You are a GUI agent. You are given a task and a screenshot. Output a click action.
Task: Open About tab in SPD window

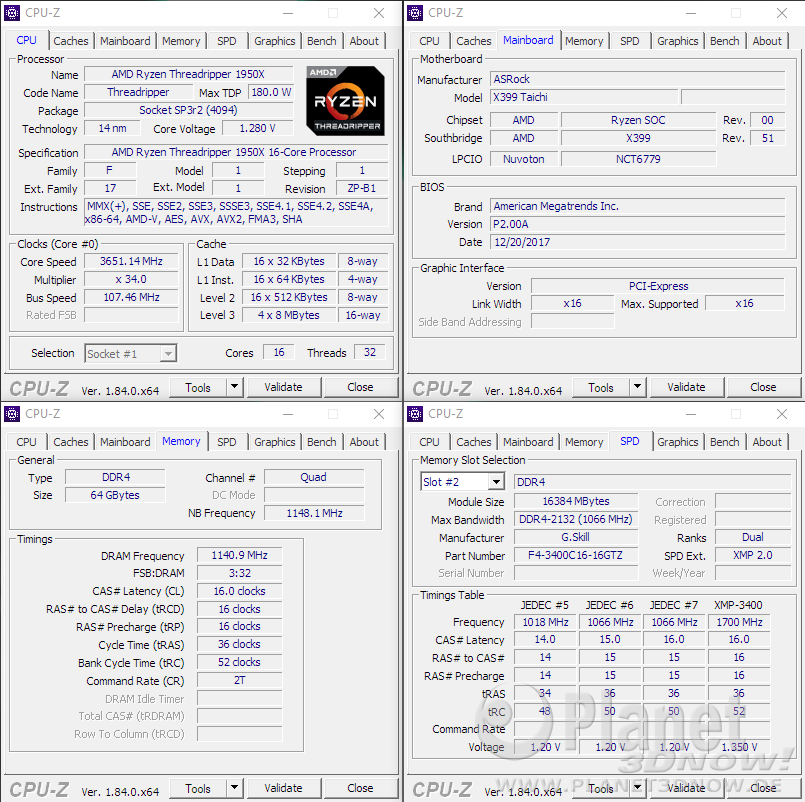click(767, 442)
